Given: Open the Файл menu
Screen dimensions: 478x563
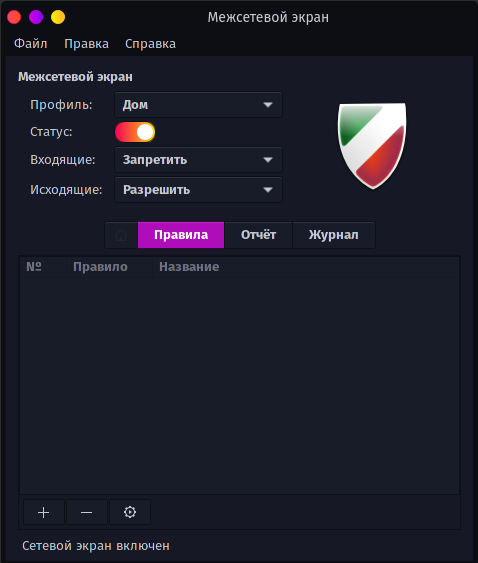Looking at the screenshot, I should (x=31, y=44).
